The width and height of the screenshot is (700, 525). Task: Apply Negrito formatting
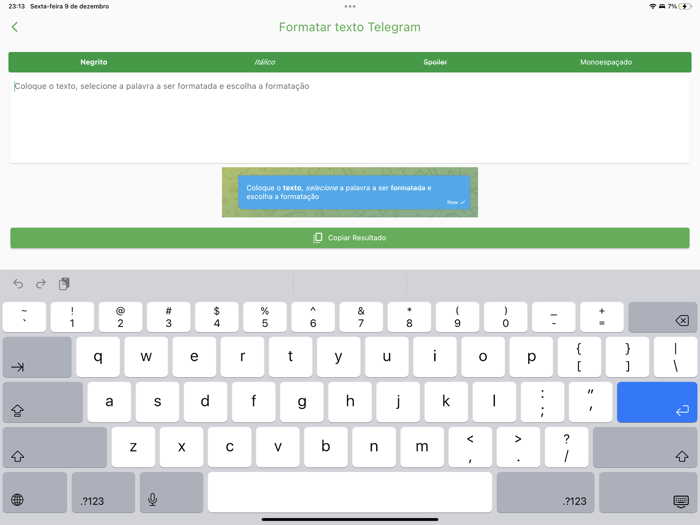point(94,62)
